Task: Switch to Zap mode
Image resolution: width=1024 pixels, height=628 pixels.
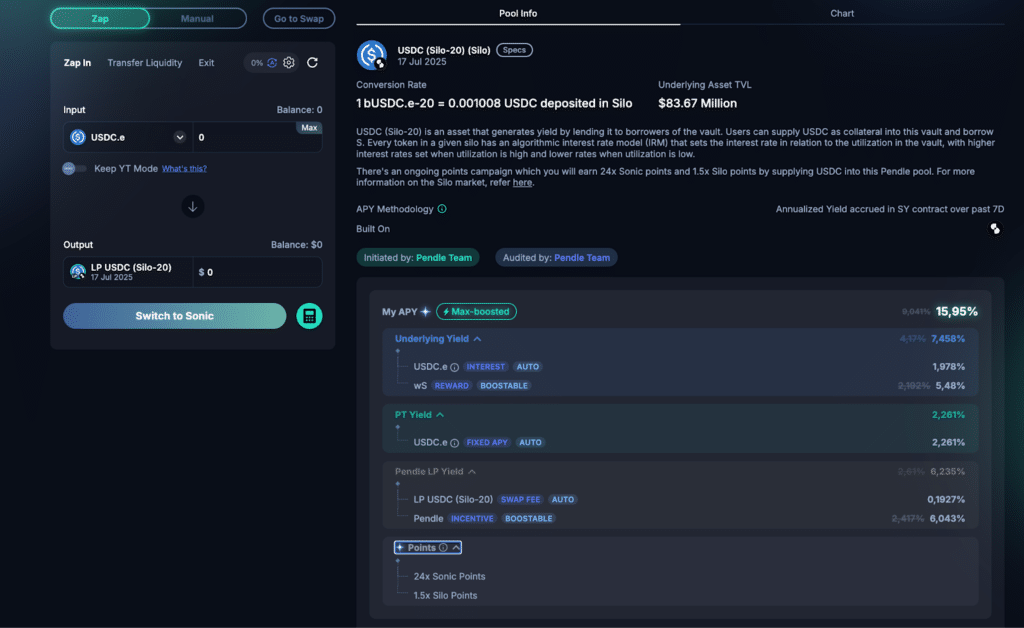Action: tap(100, 18)
